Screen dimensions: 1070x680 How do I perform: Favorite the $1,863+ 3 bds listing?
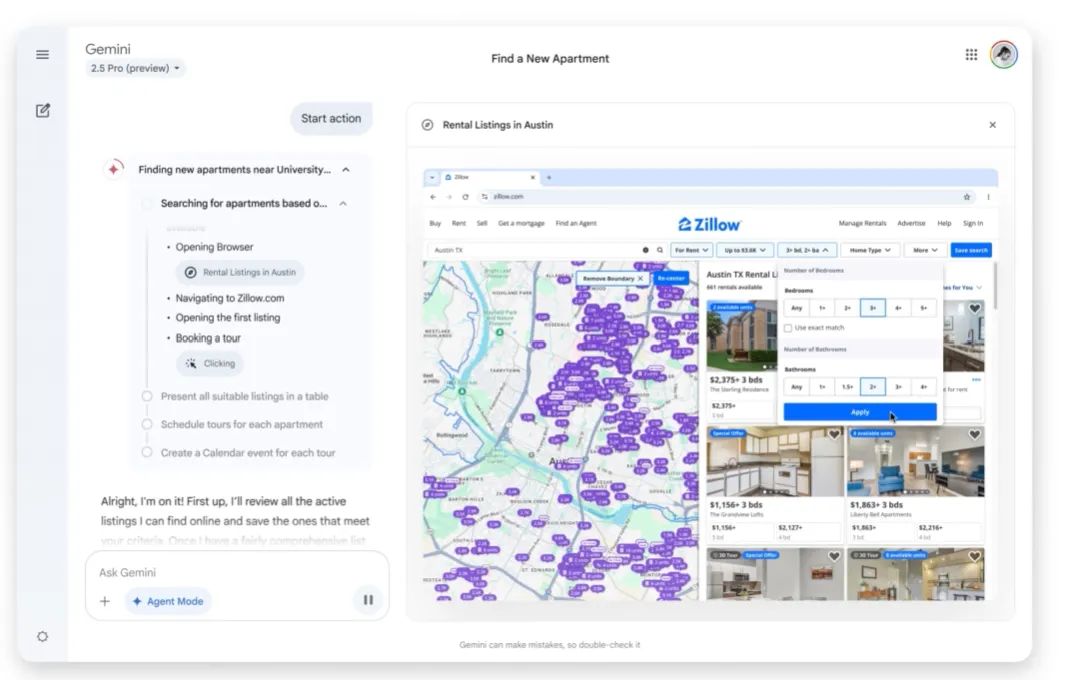pyautogui.click(x=974, y=435)
